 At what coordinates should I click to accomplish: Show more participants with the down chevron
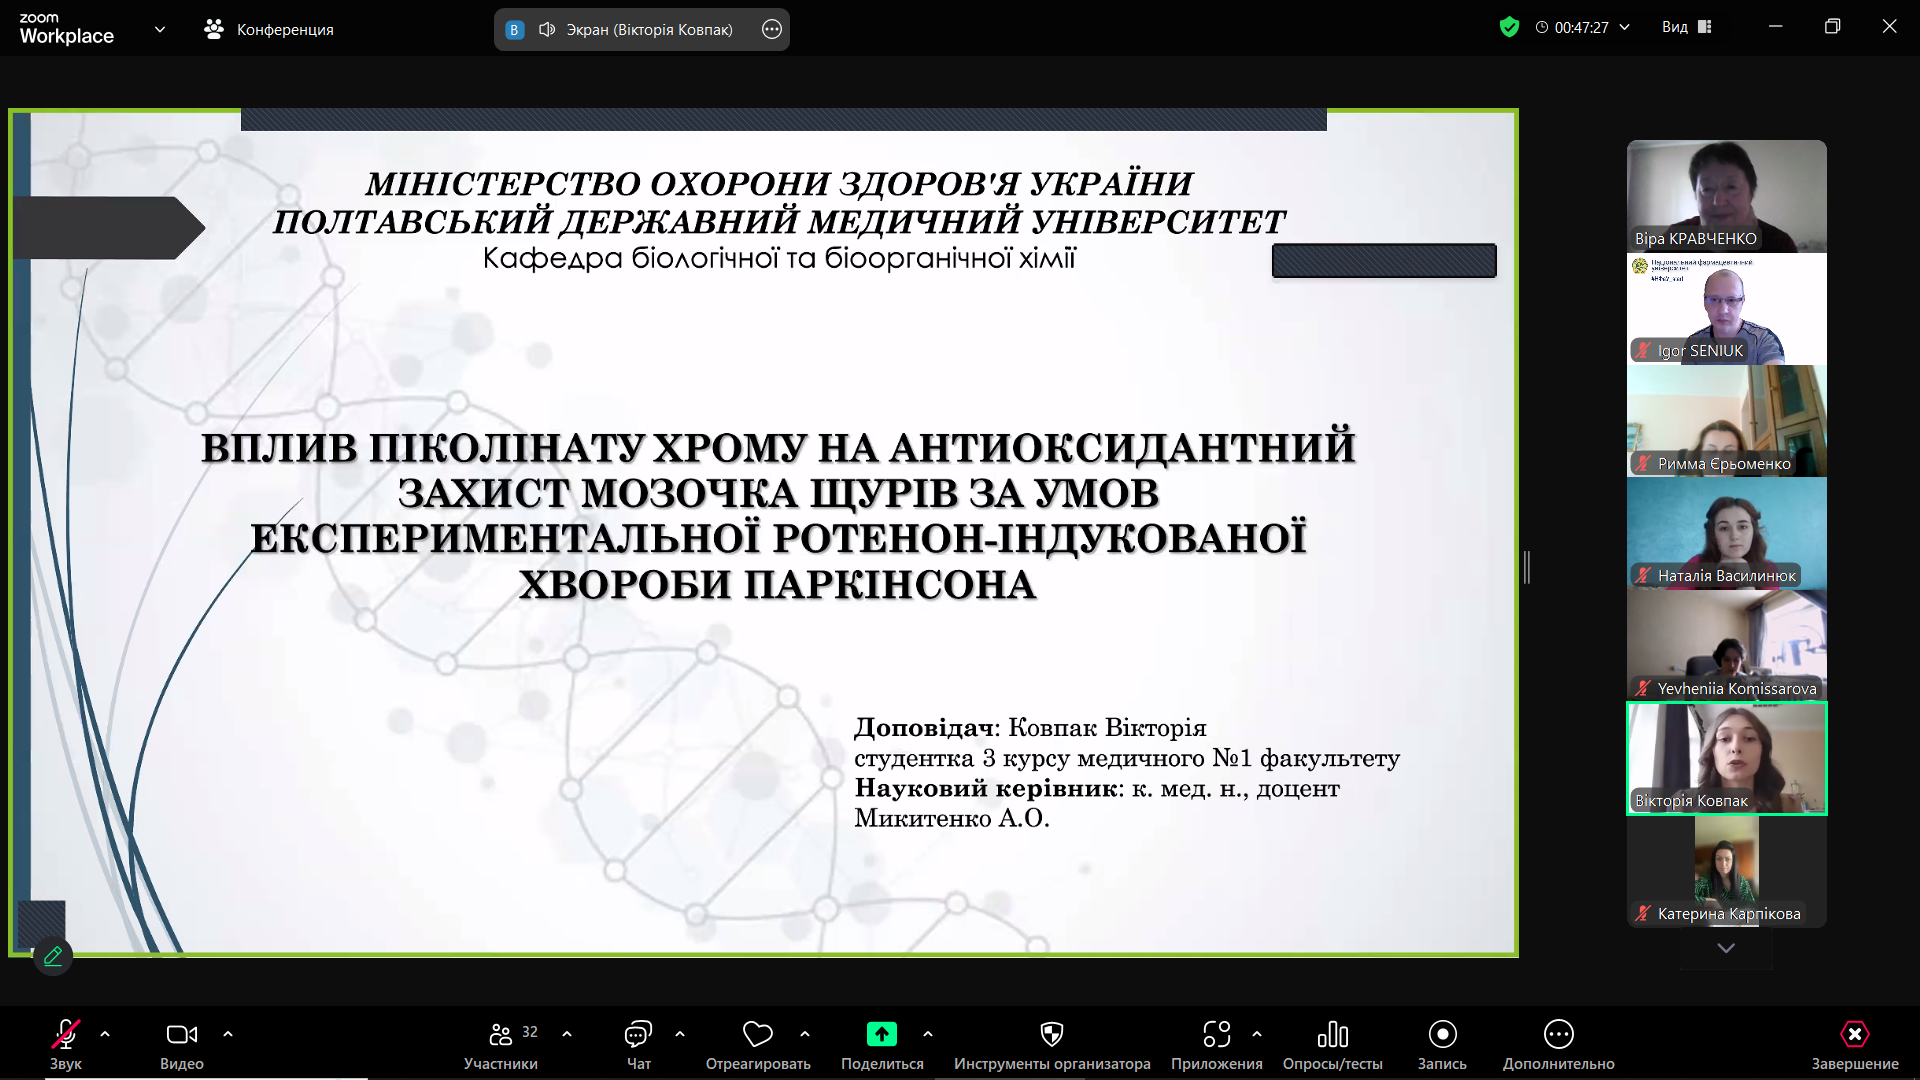[x=1726, y=948]
